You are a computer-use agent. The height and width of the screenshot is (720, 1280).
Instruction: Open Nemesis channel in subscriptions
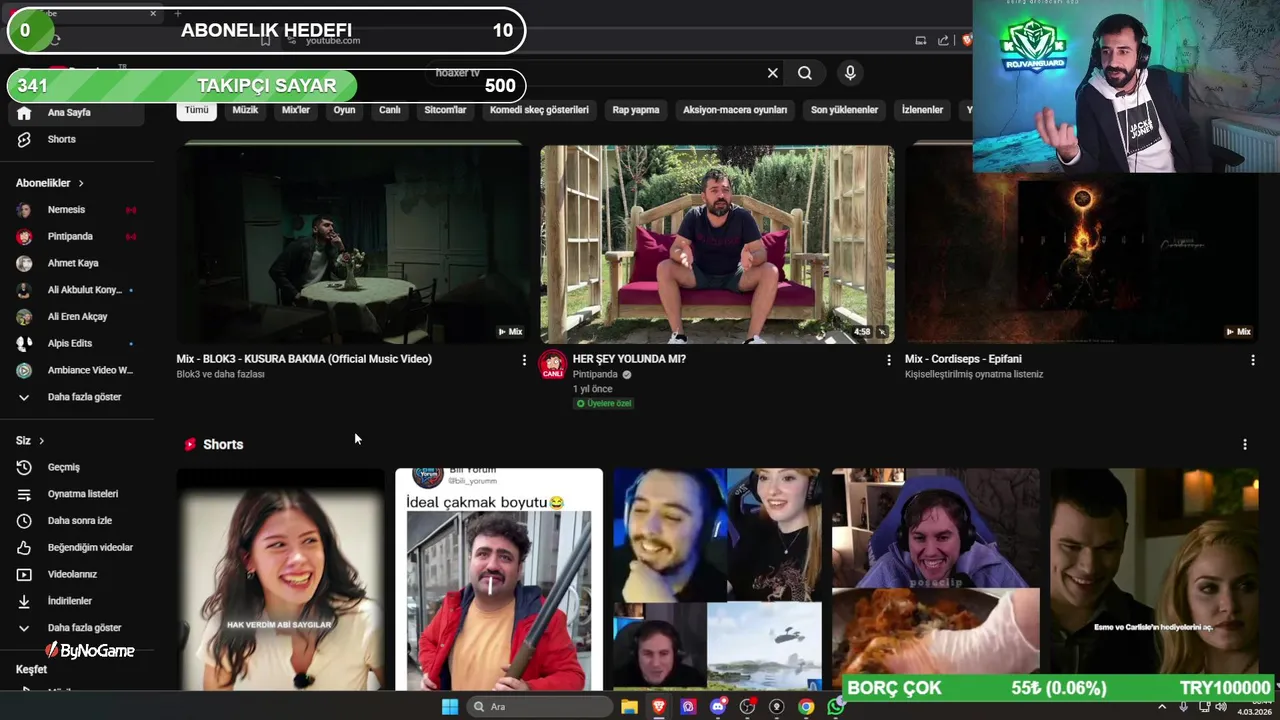[x=77, y=210]
